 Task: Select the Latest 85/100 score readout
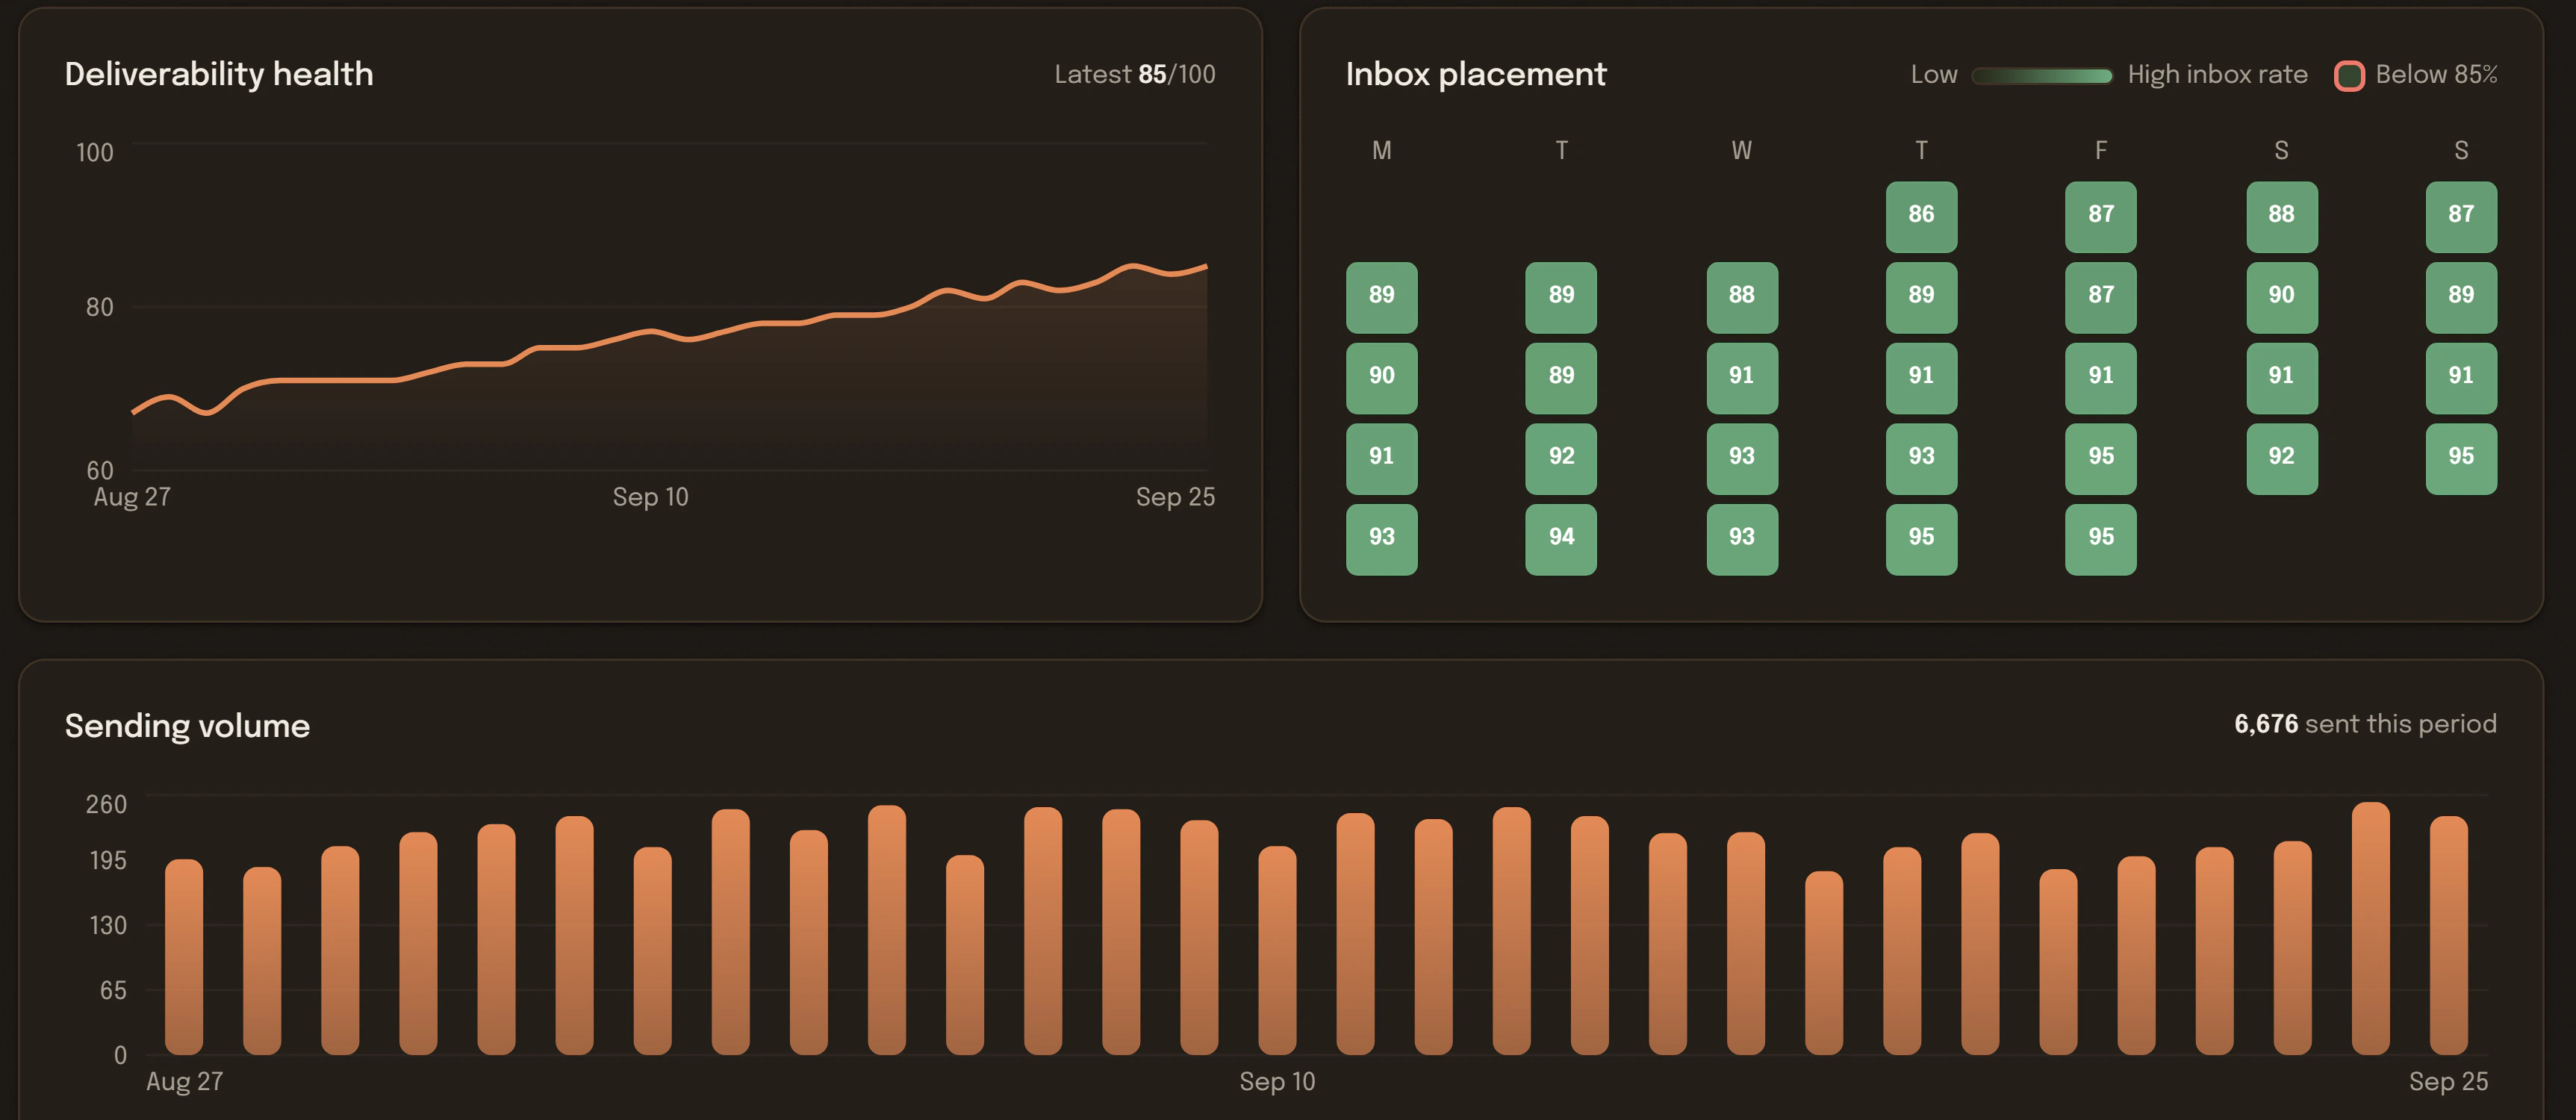(x=1134, y=74)
